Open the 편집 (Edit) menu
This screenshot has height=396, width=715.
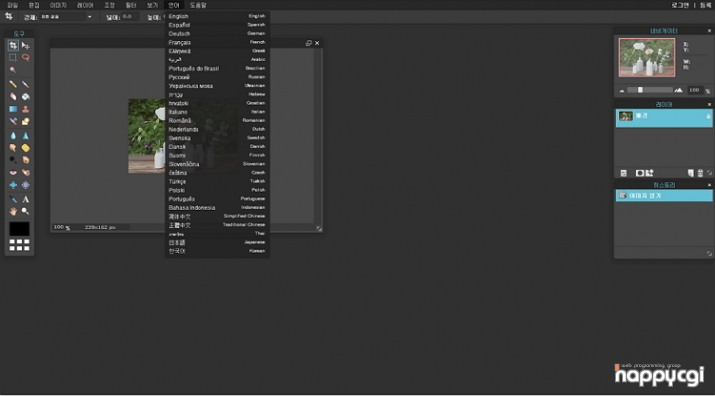pyautogui.click(x=34, y=5)
